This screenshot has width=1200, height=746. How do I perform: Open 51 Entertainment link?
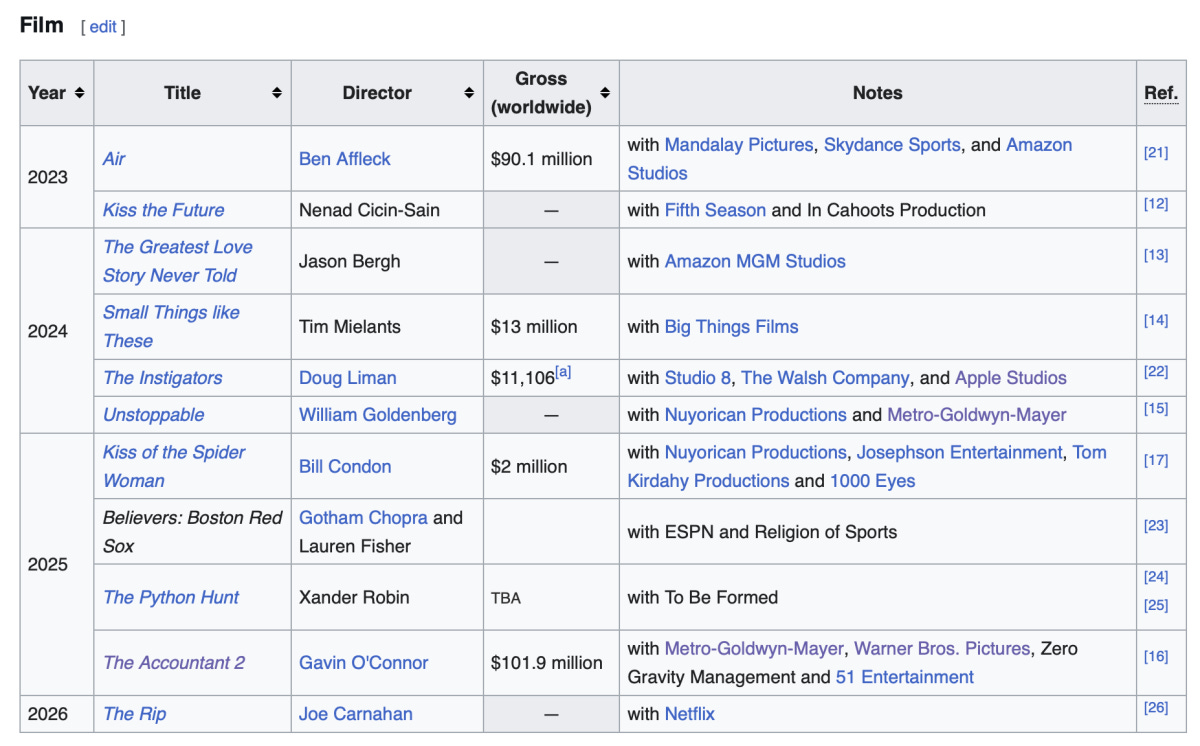coord(905,677)
